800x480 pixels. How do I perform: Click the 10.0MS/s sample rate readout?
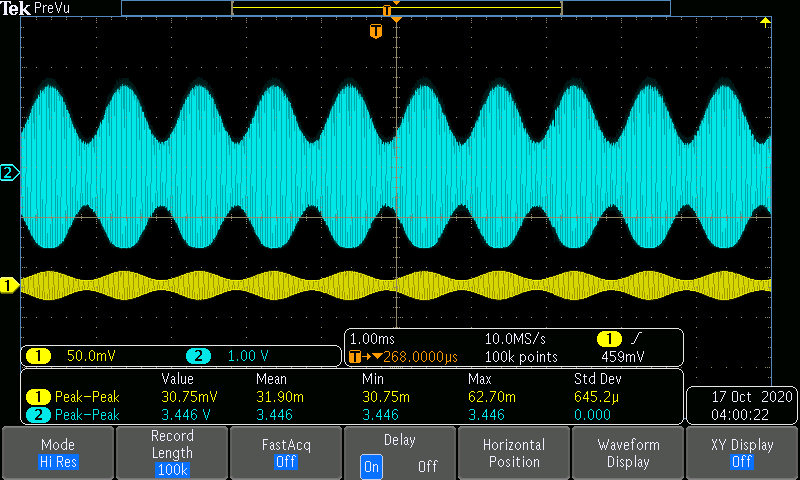515,339
